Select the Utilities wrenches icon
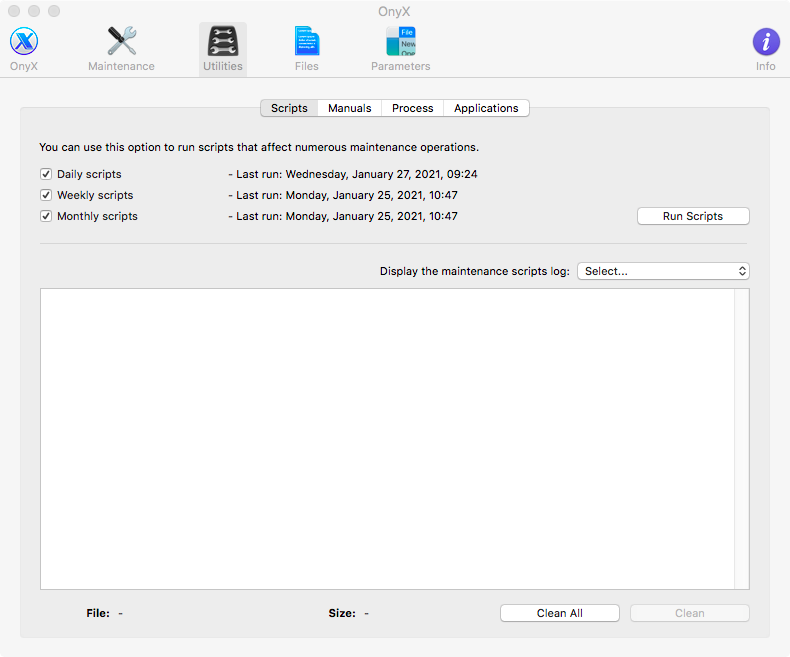 tap(223, 41)
